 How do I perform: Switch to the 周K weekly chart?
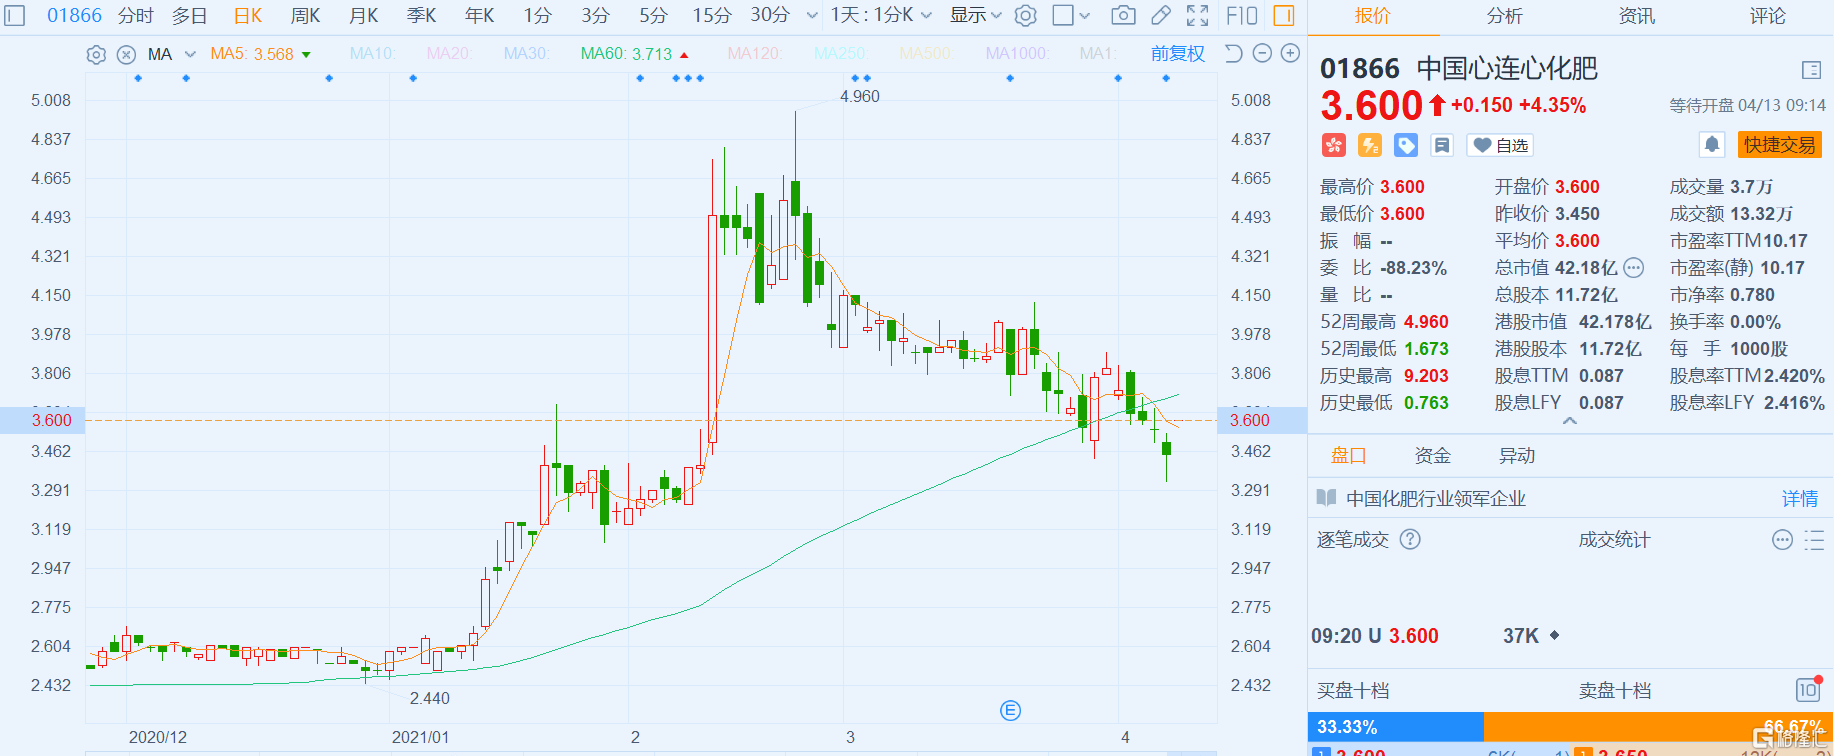[x=305, y=15]
